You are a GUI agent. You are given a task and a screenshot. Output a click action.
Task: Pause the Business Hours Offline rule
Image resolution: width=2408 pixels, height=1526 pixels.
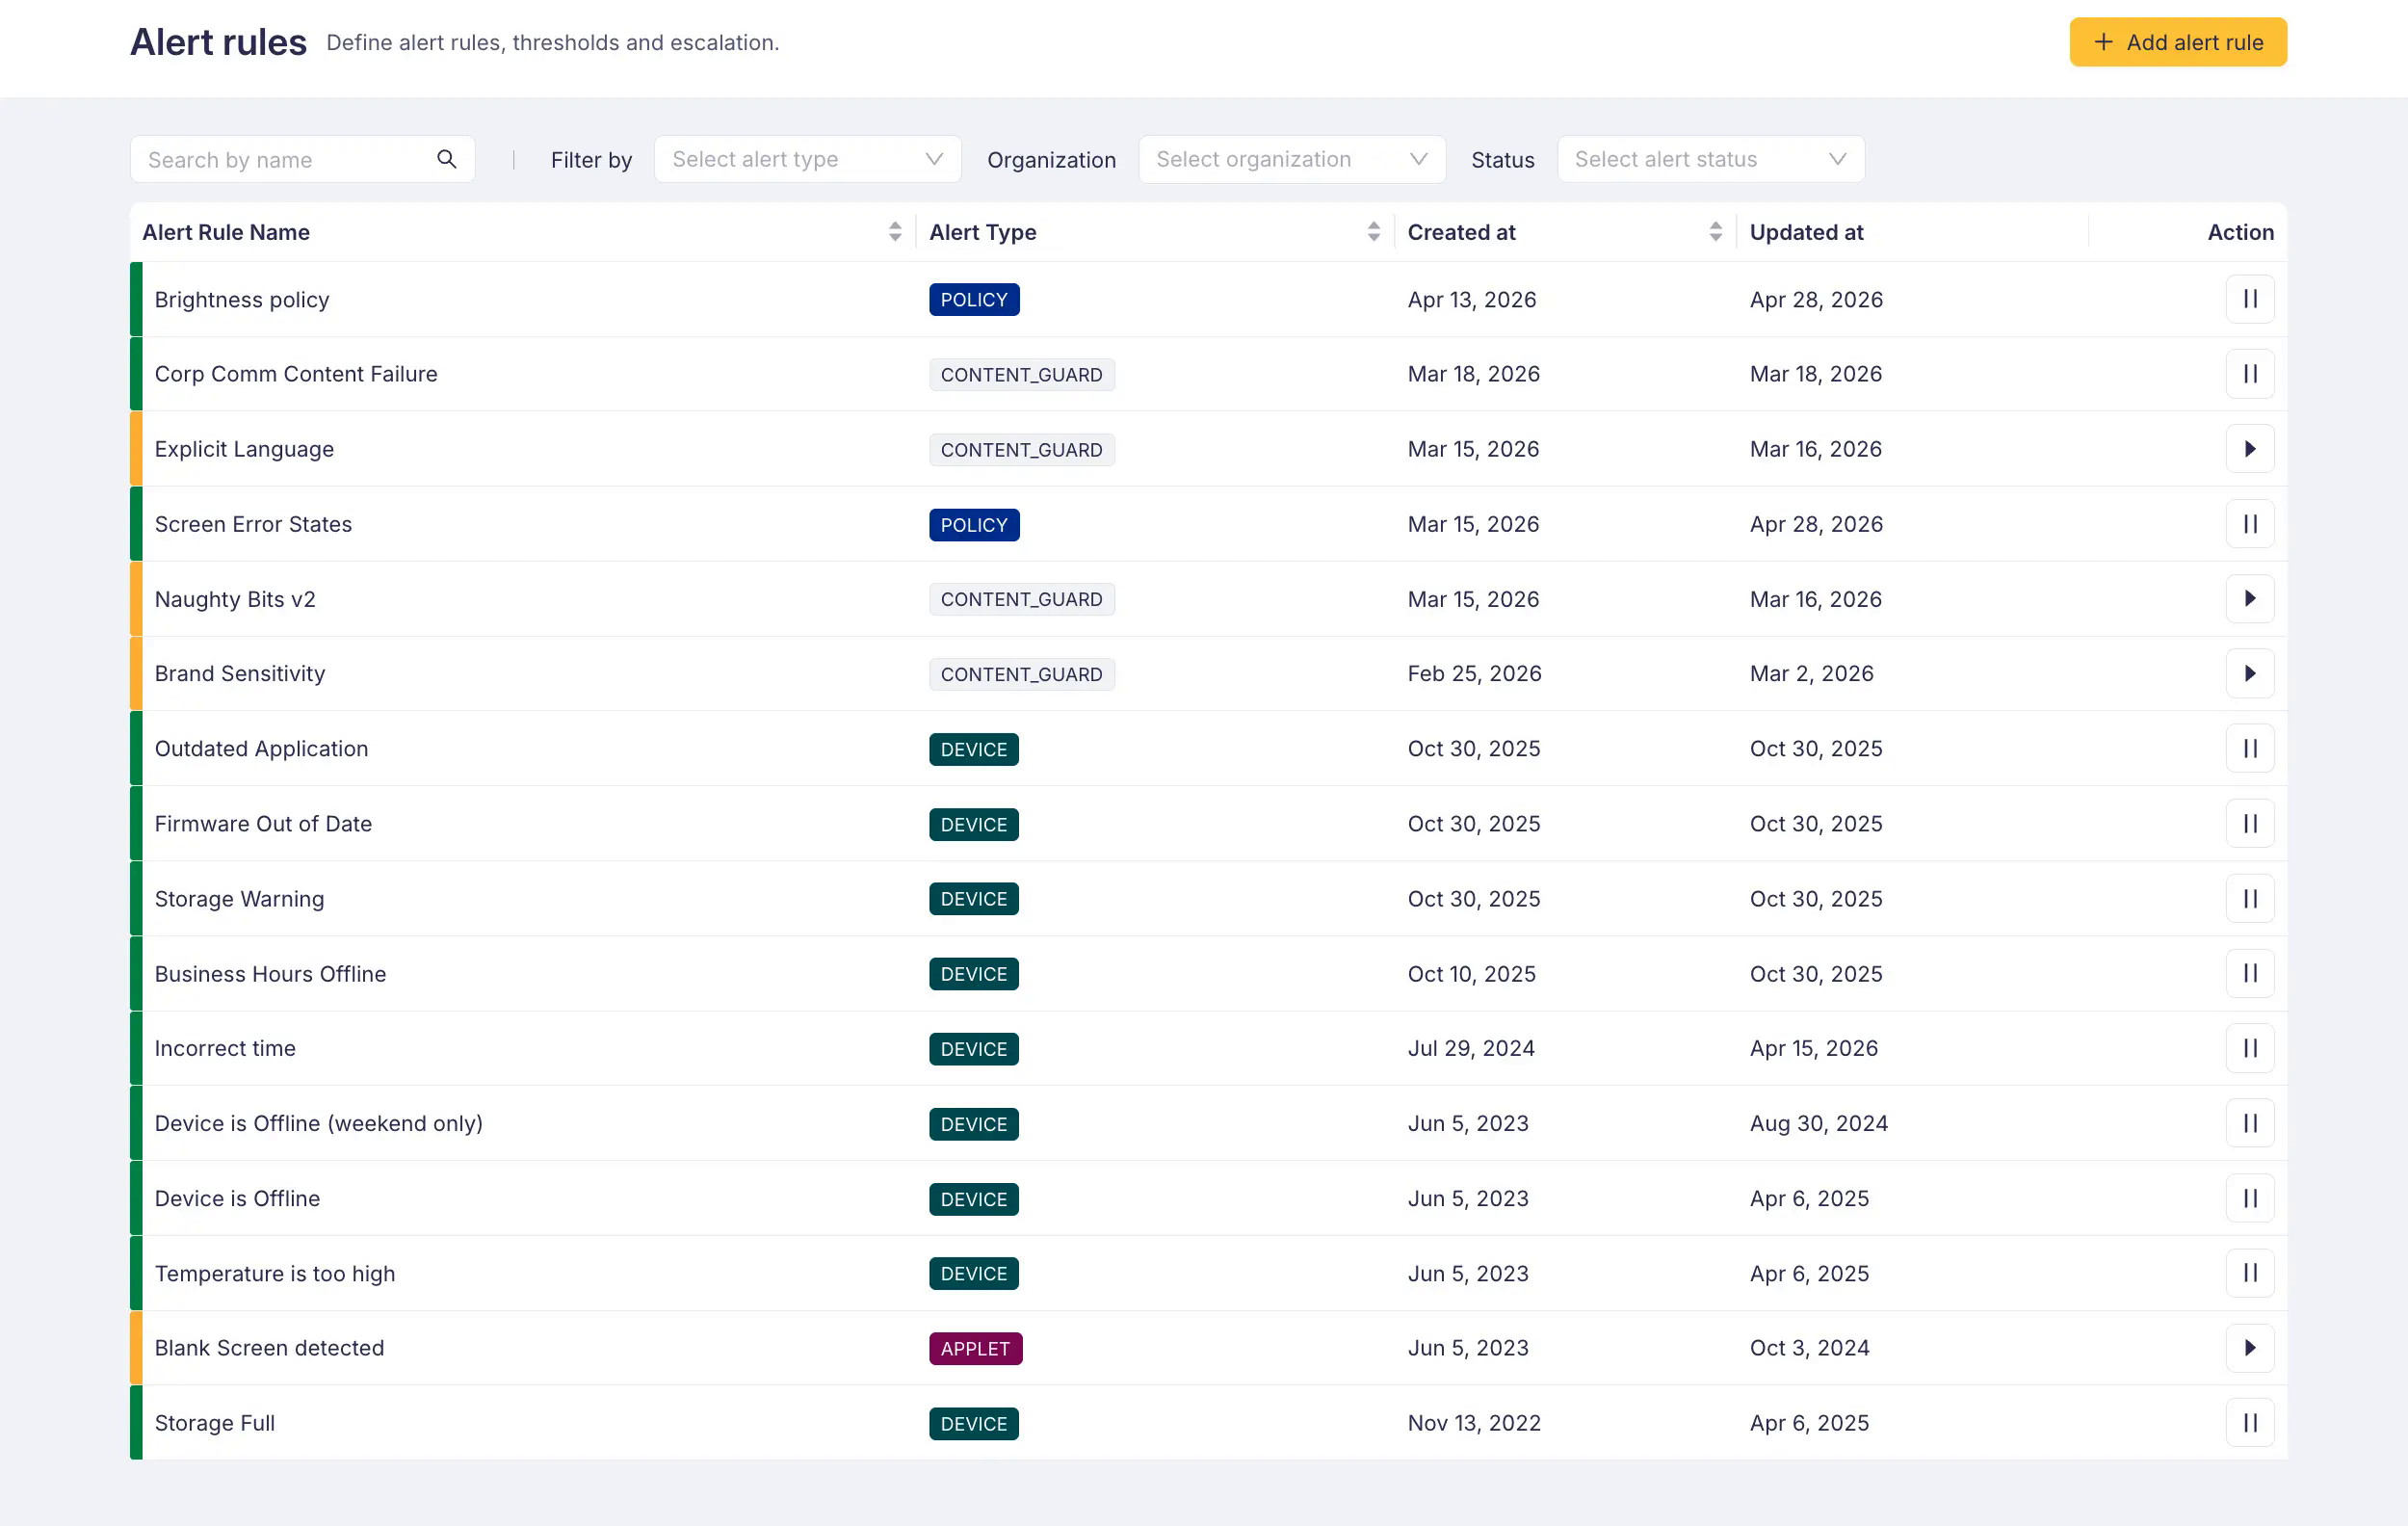[2249, 973]
